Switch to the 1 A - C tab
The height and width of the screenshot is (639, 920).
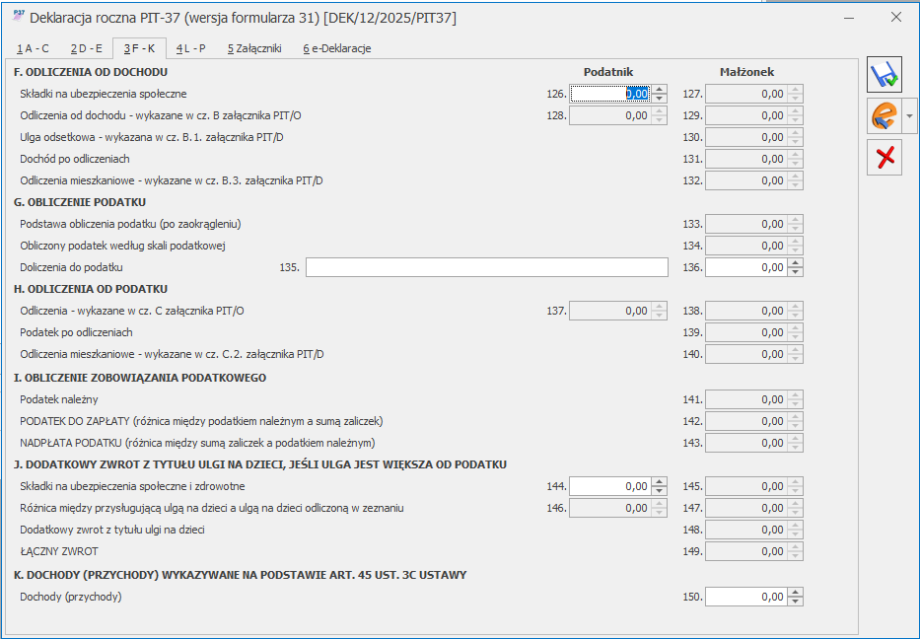pos(33,49)
